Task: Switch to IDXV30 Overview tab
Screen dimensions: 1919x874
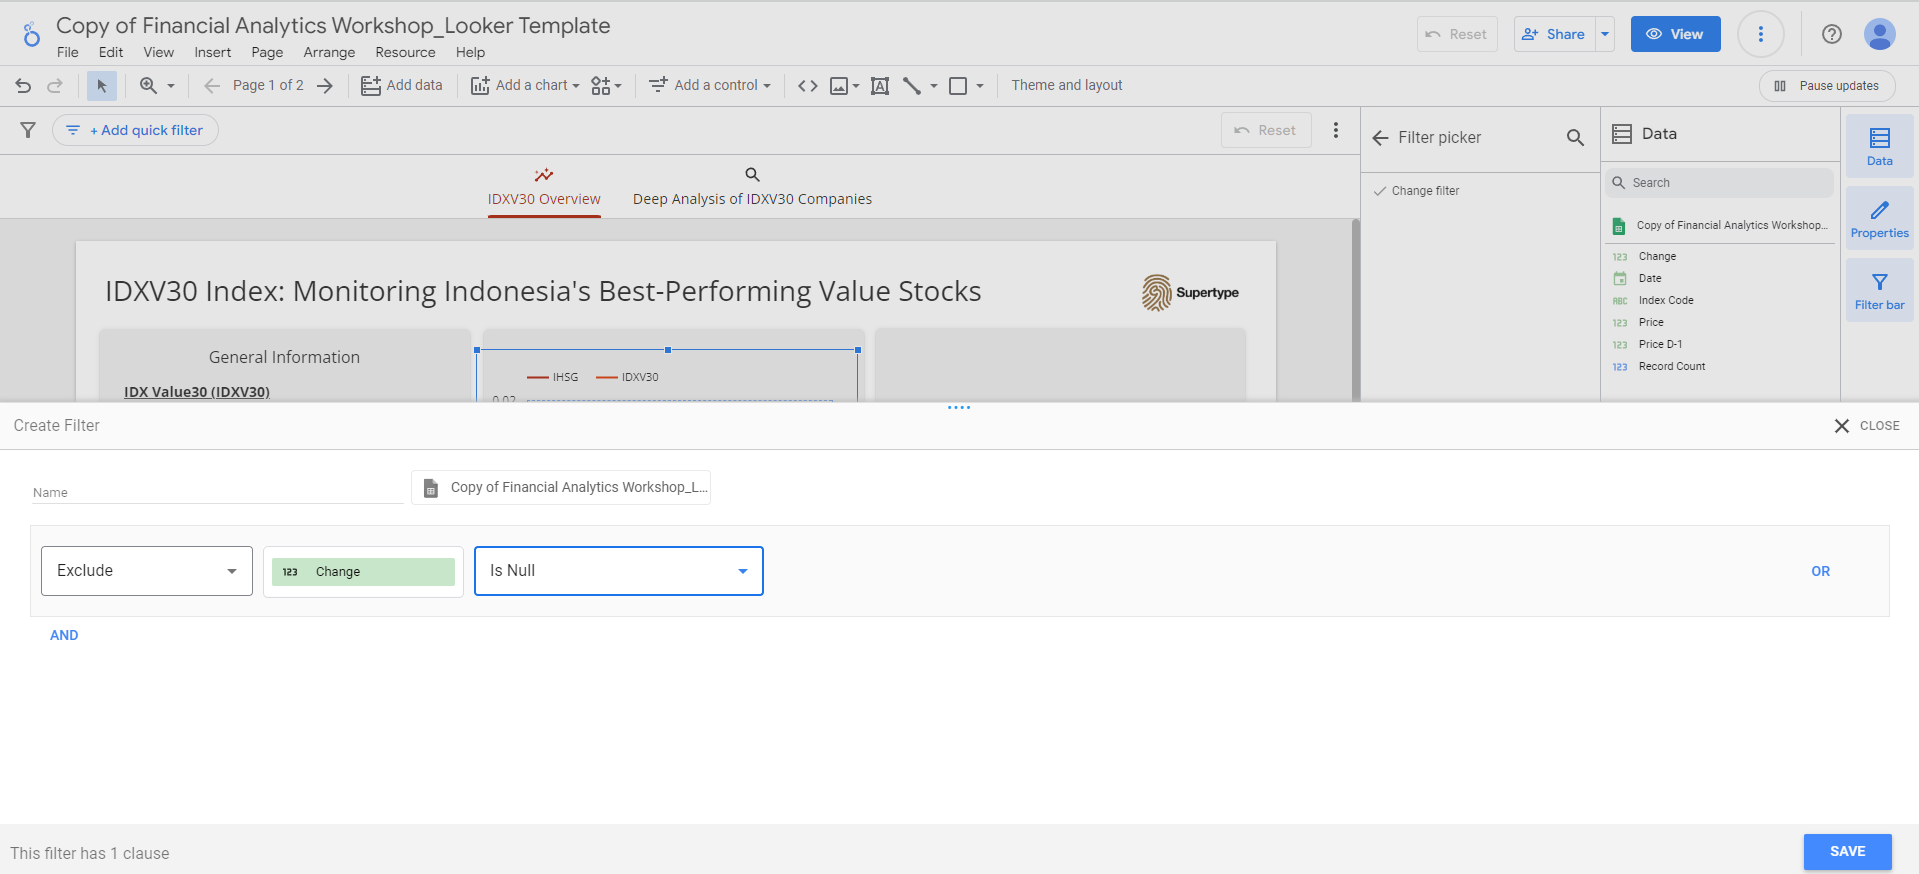Action: (x=544, y=187)
